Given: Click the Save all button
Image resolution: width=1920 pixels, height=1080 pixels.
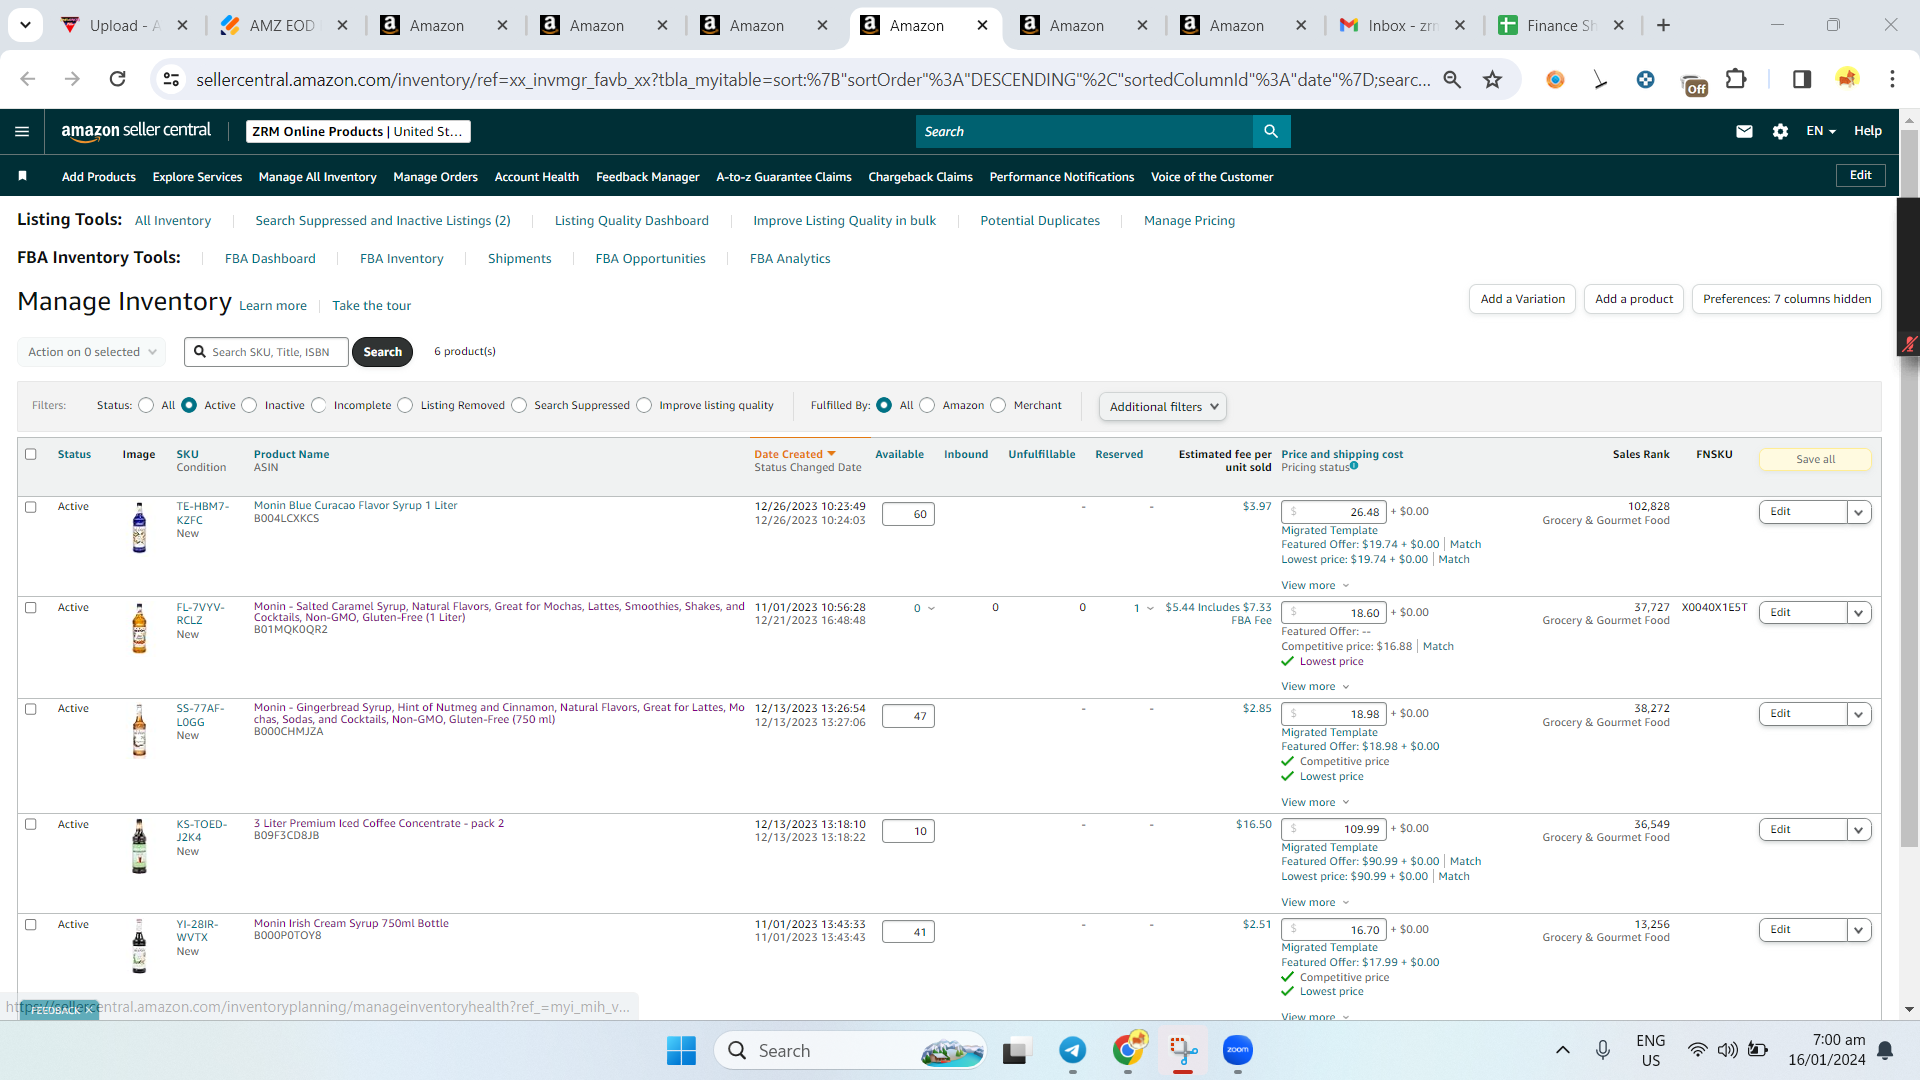Looking at the screenshot, I should point(1815,460).
